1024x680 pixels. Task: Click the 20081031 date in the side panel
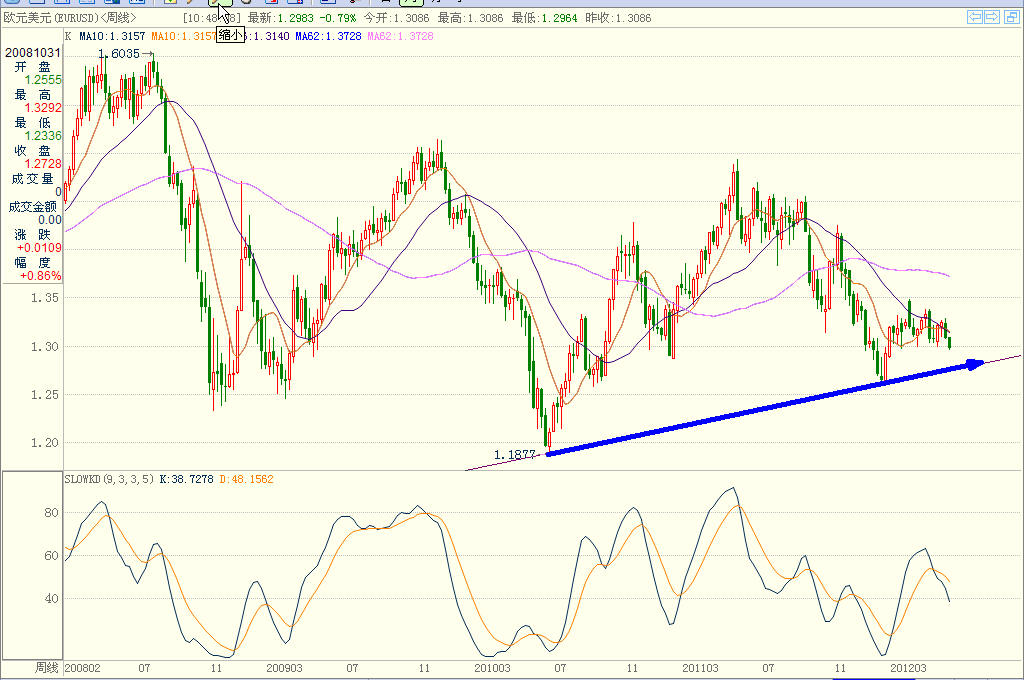[x=33, y=52]
